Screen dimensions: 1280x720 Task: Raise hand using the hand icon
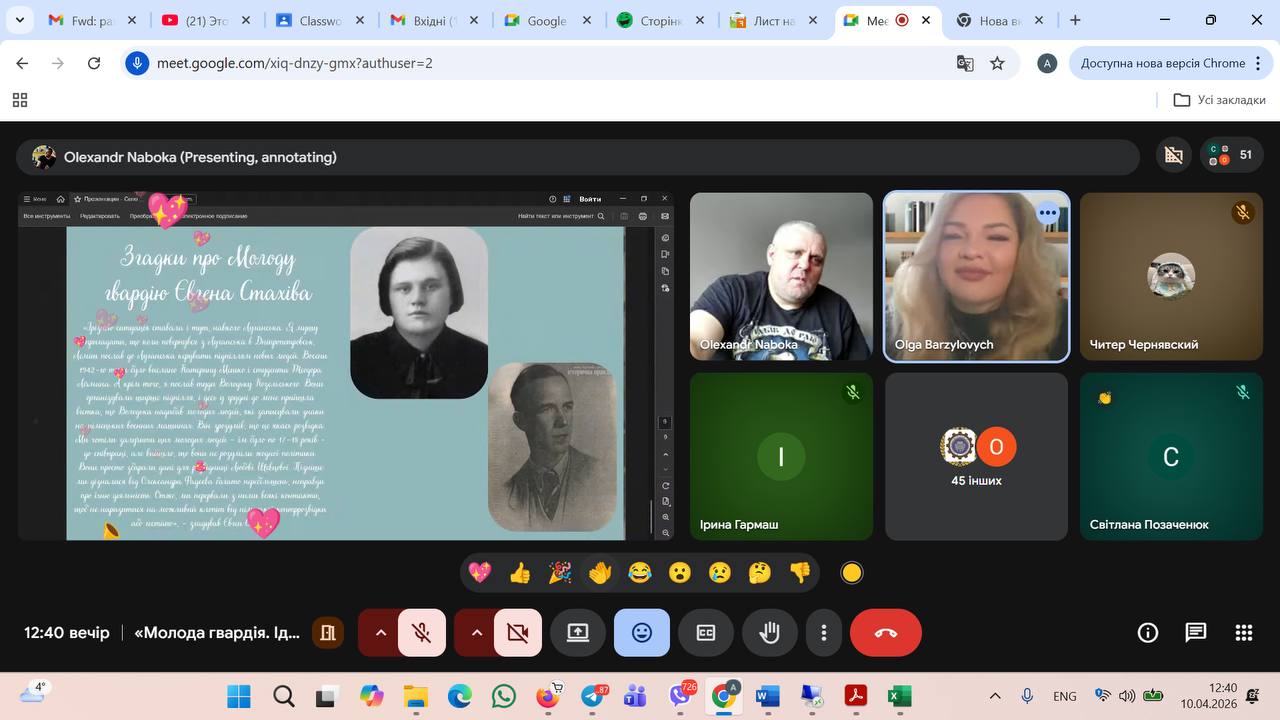769,633
